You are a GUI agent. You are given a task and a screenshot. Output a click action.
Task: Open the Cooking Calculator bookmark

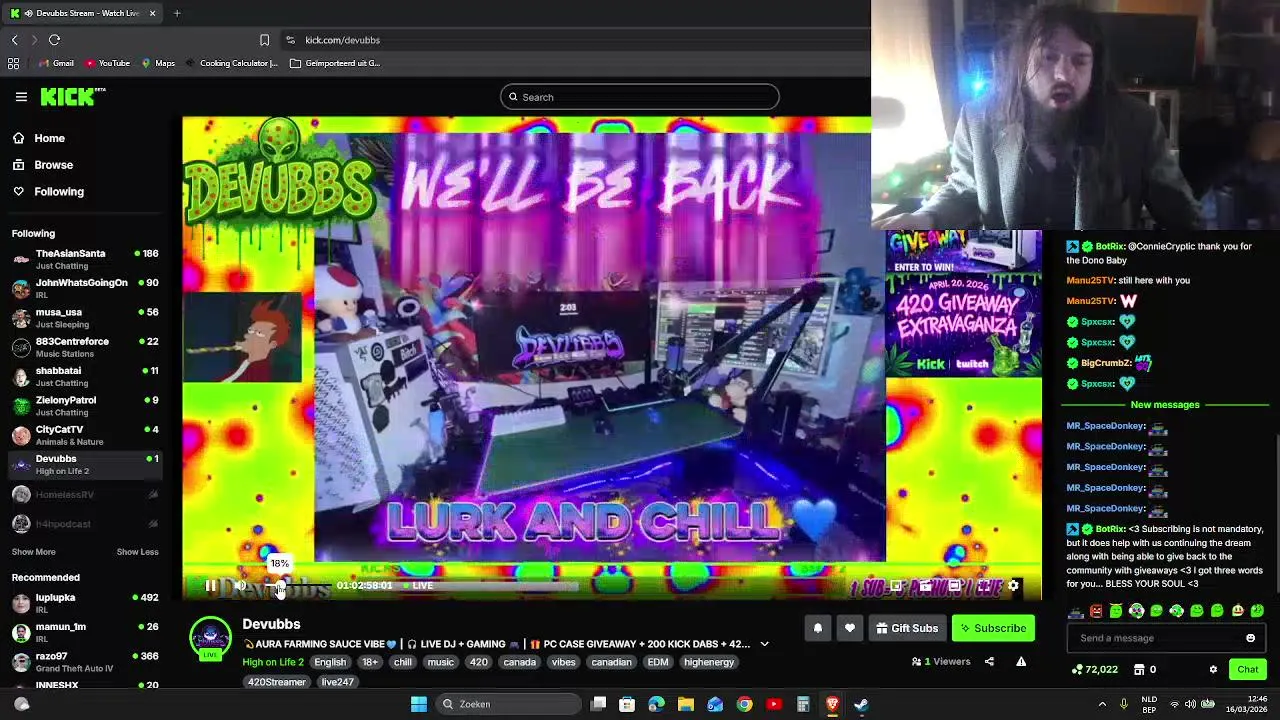click(x=231, y=63)
